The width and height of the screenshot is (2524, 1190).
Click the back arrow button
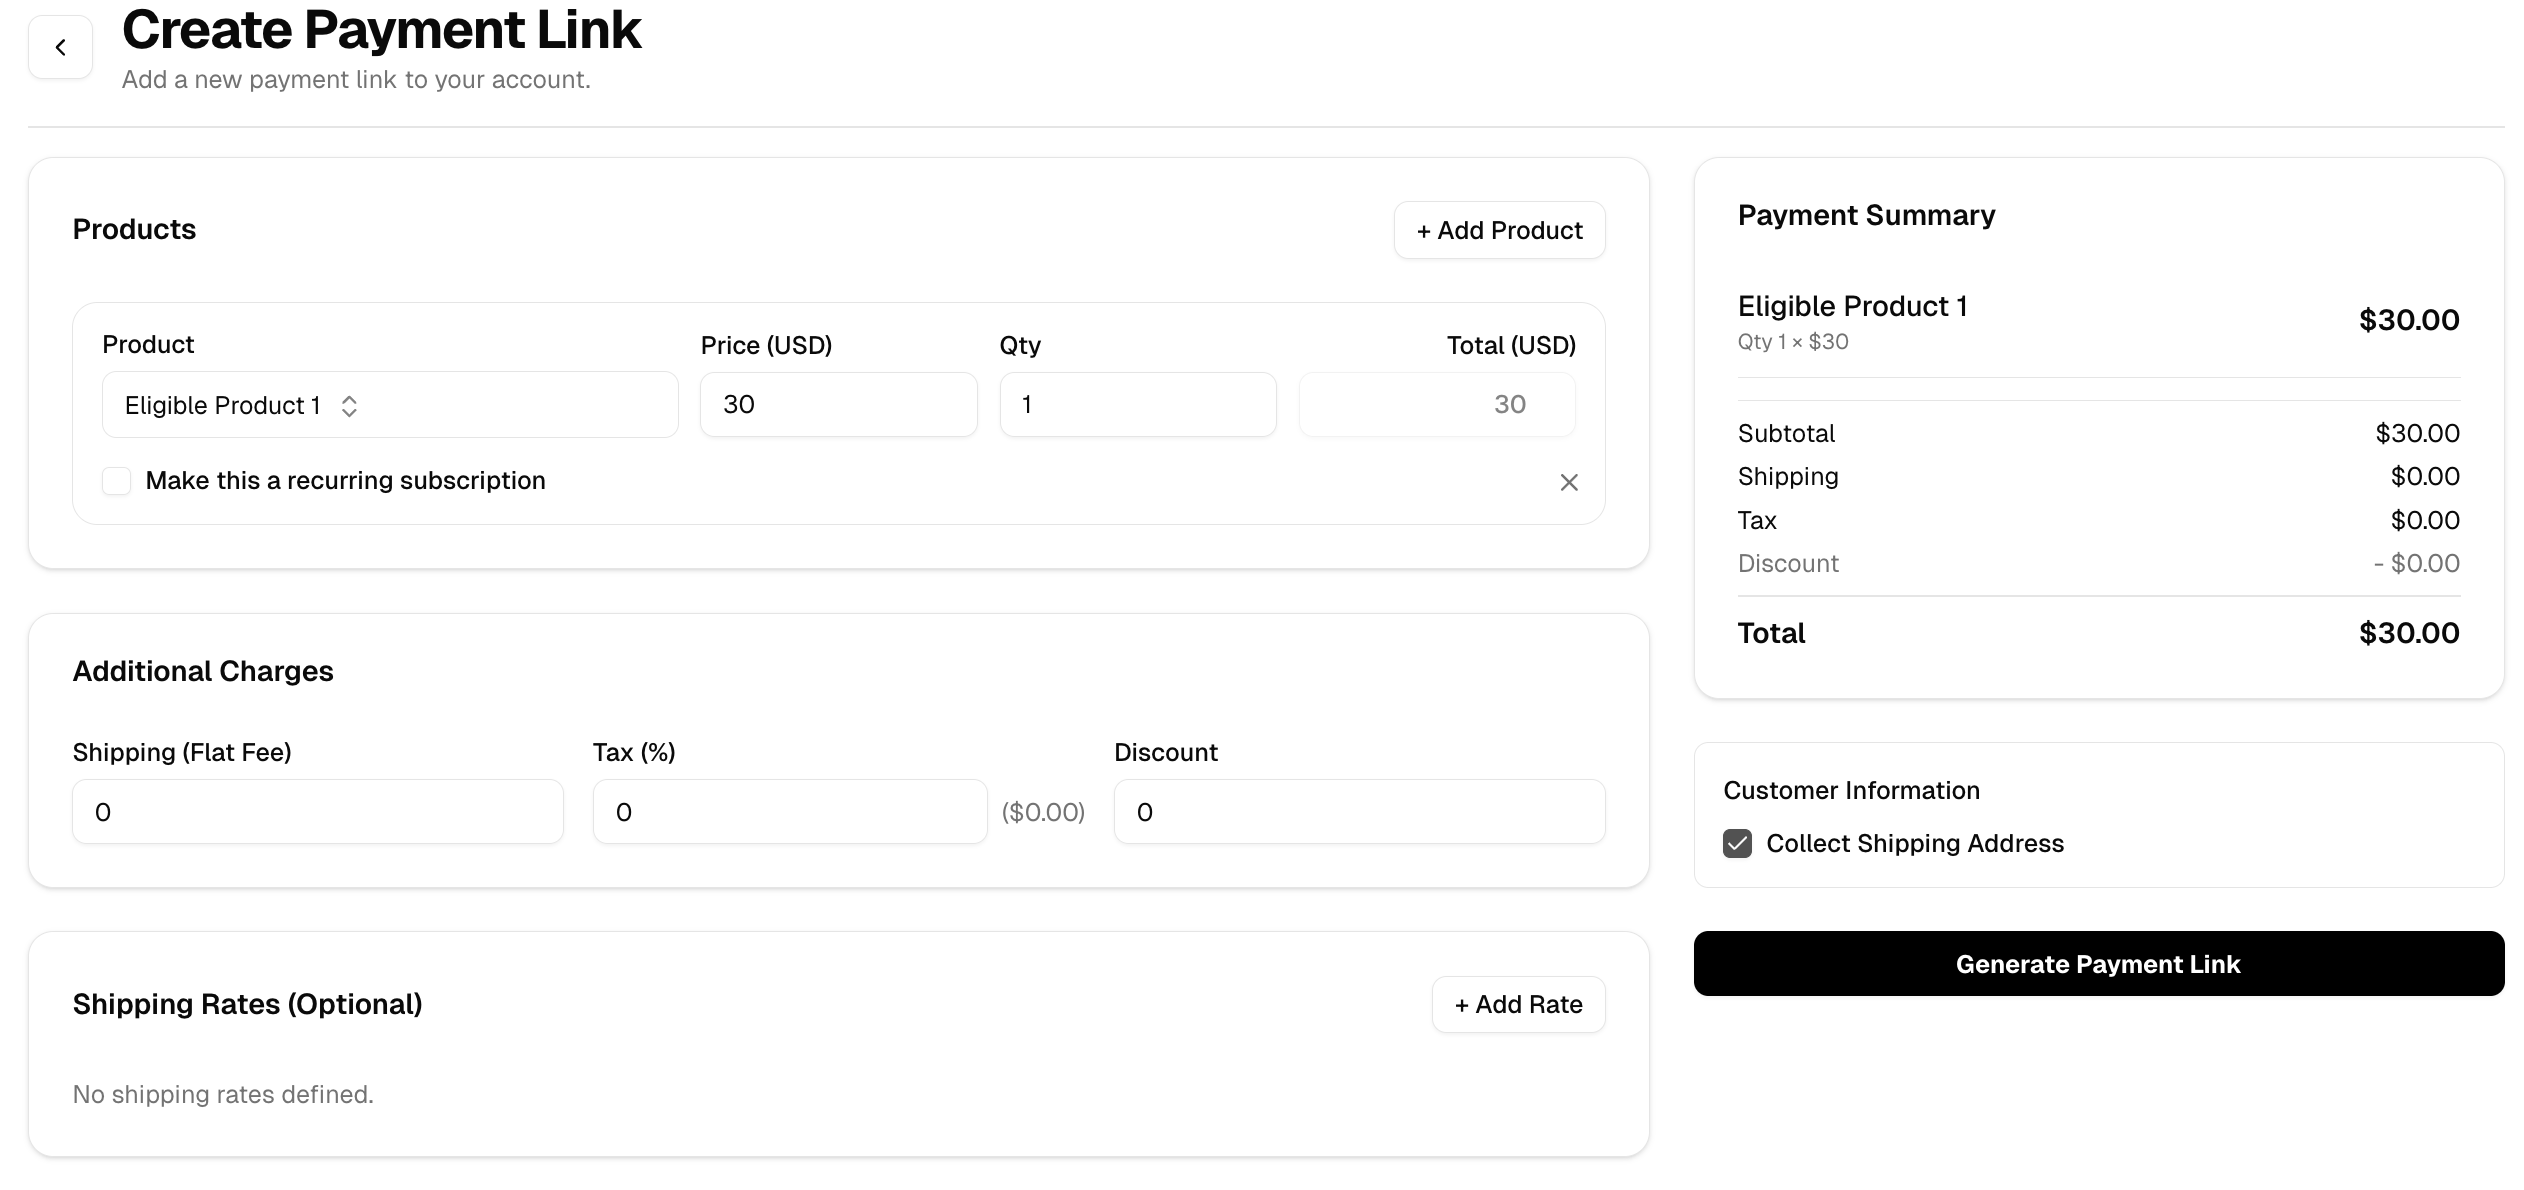(x=60, y=47)
